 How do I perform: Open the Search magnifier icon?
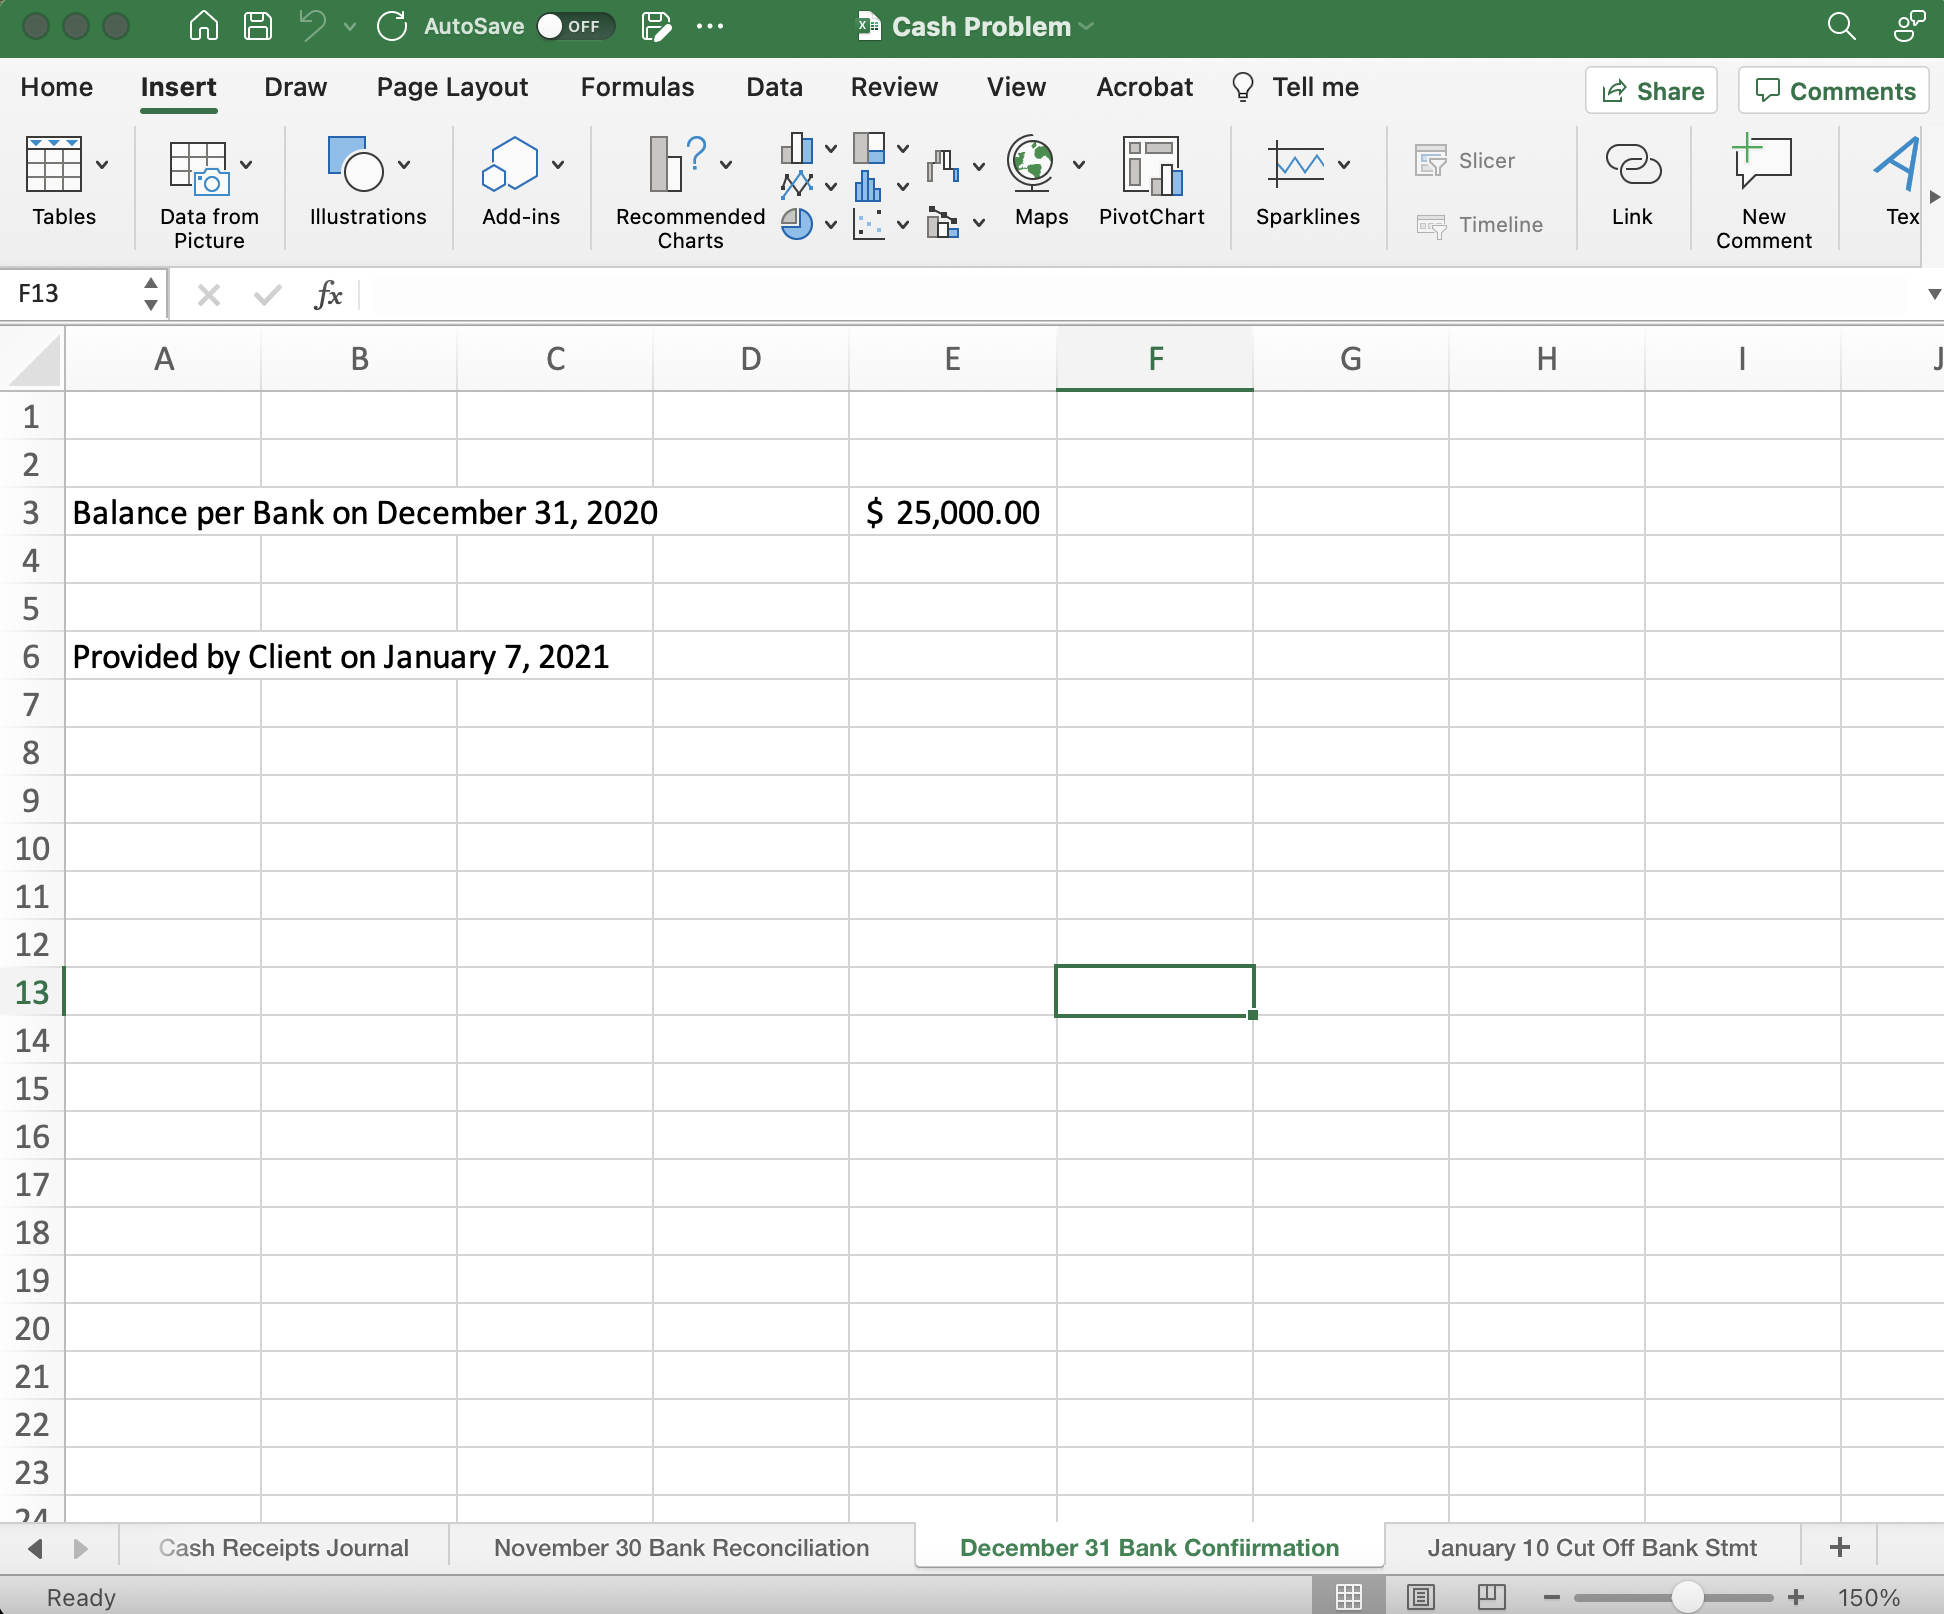1841,26
